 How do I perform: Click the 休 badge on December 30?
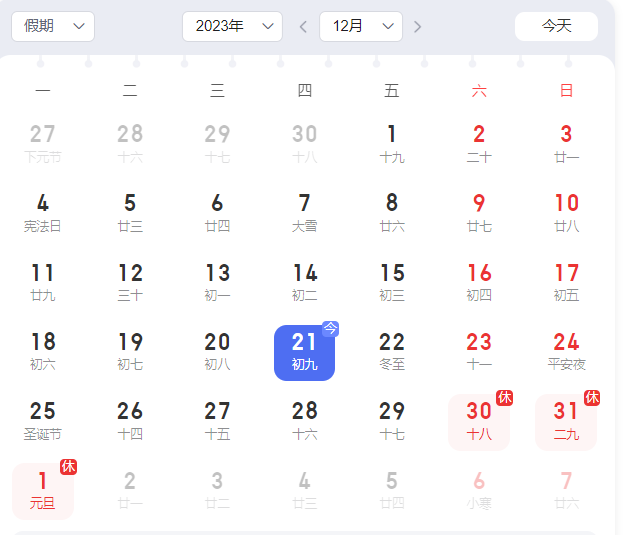505,398
